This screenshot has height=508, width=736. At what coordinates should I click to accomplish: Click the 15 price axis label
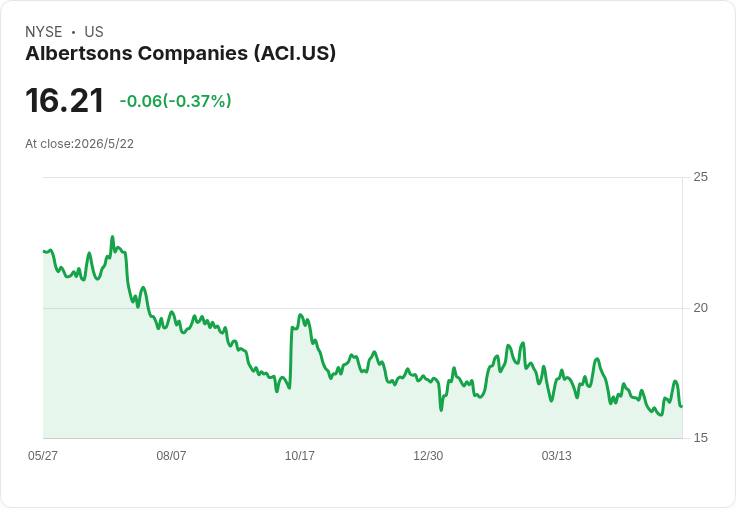(700, 438)
